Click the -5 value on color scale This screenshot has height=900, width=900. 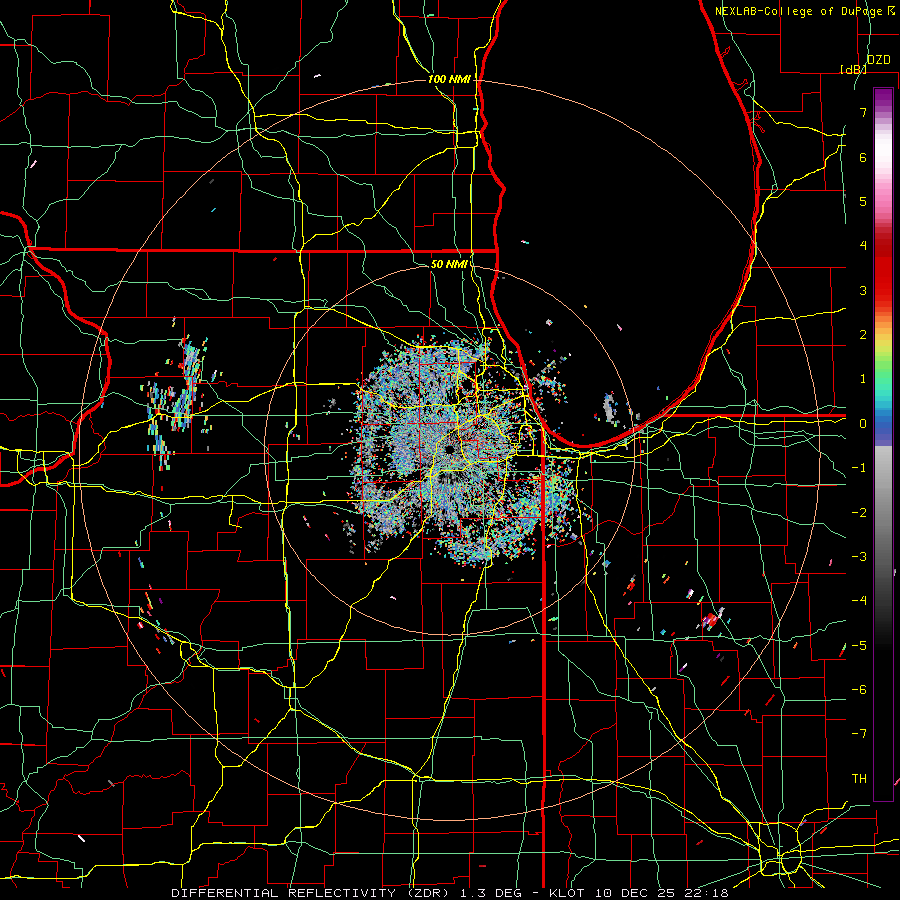[x=859, y=645]
